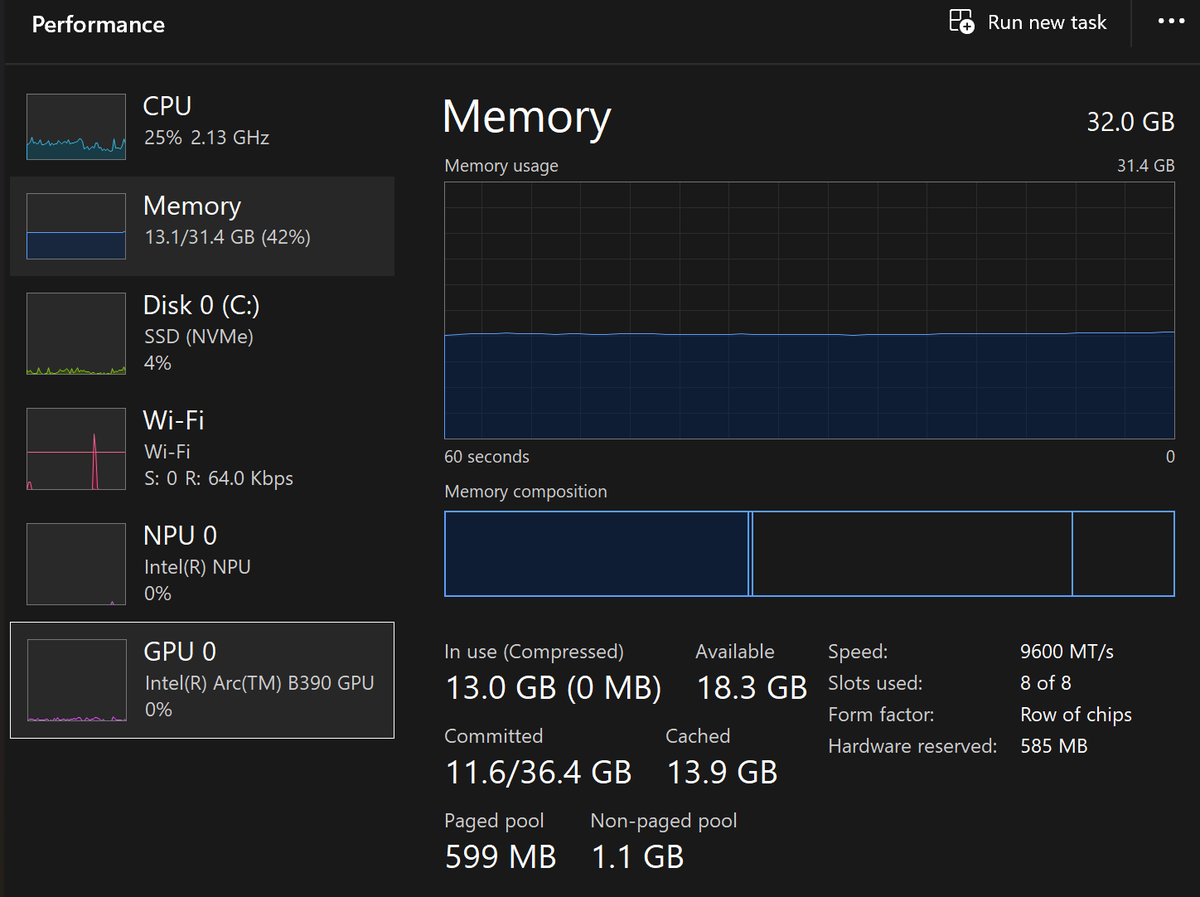Click the Run new task icon

961,22
